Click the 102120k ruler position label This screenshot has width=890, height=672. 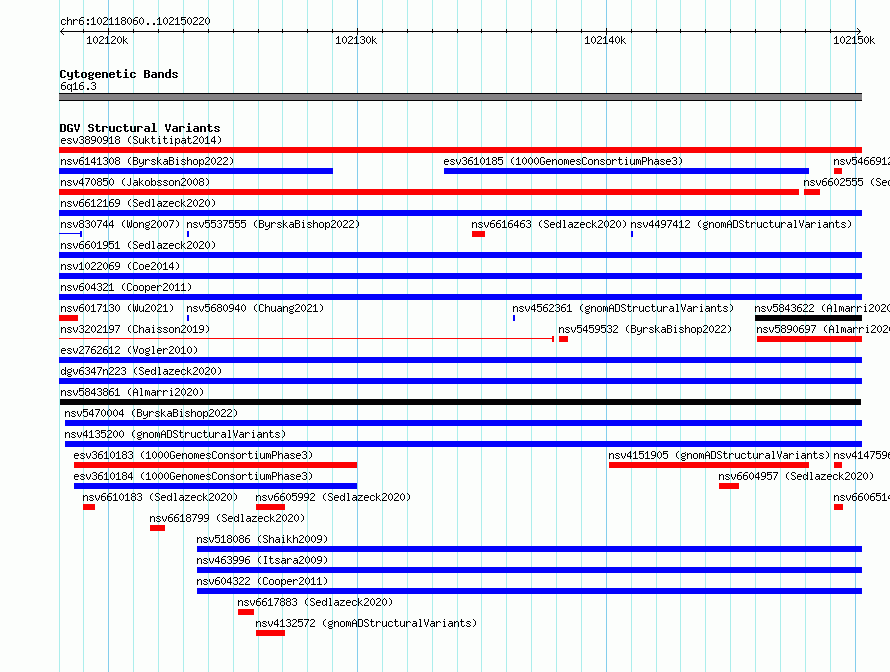107,40
